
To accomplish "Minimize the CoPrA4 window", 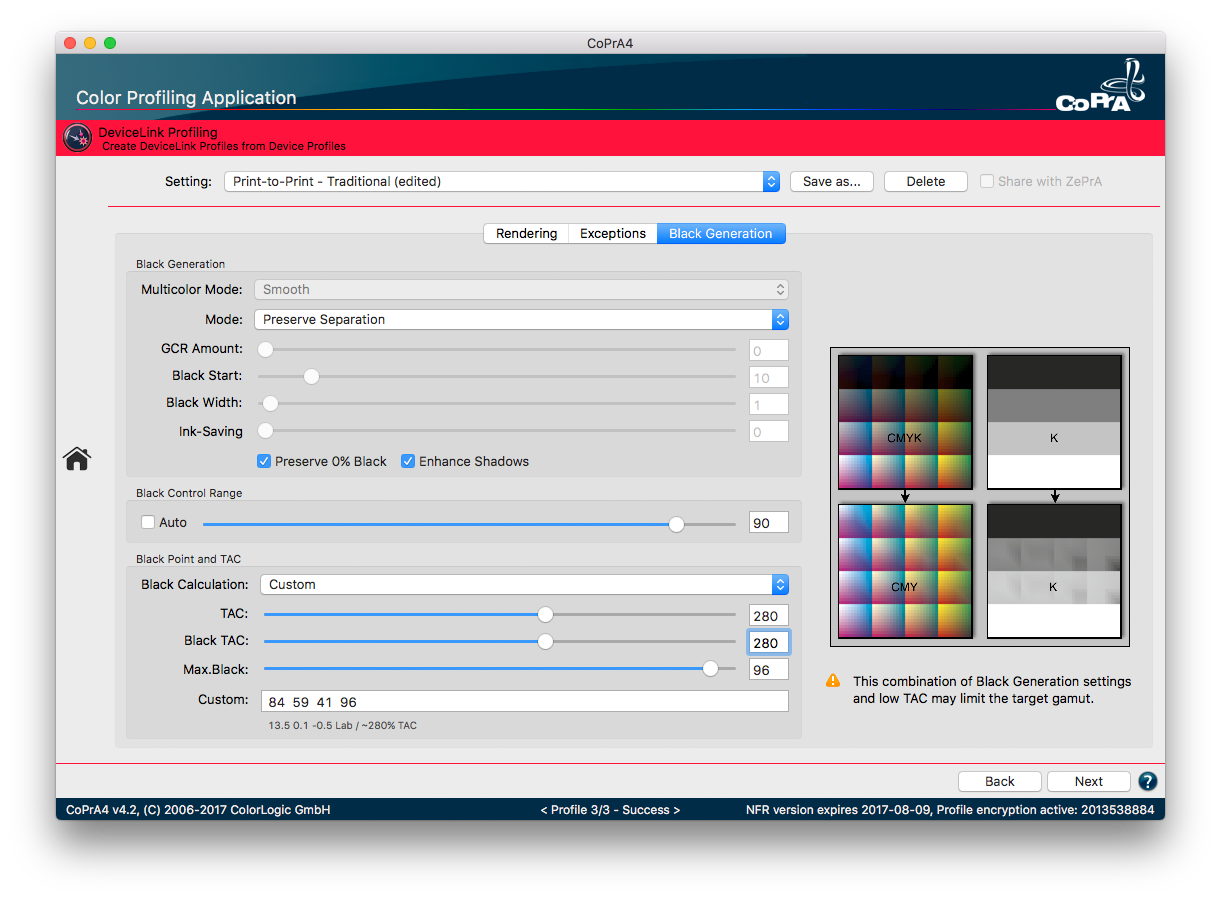I will pos(90,43).
